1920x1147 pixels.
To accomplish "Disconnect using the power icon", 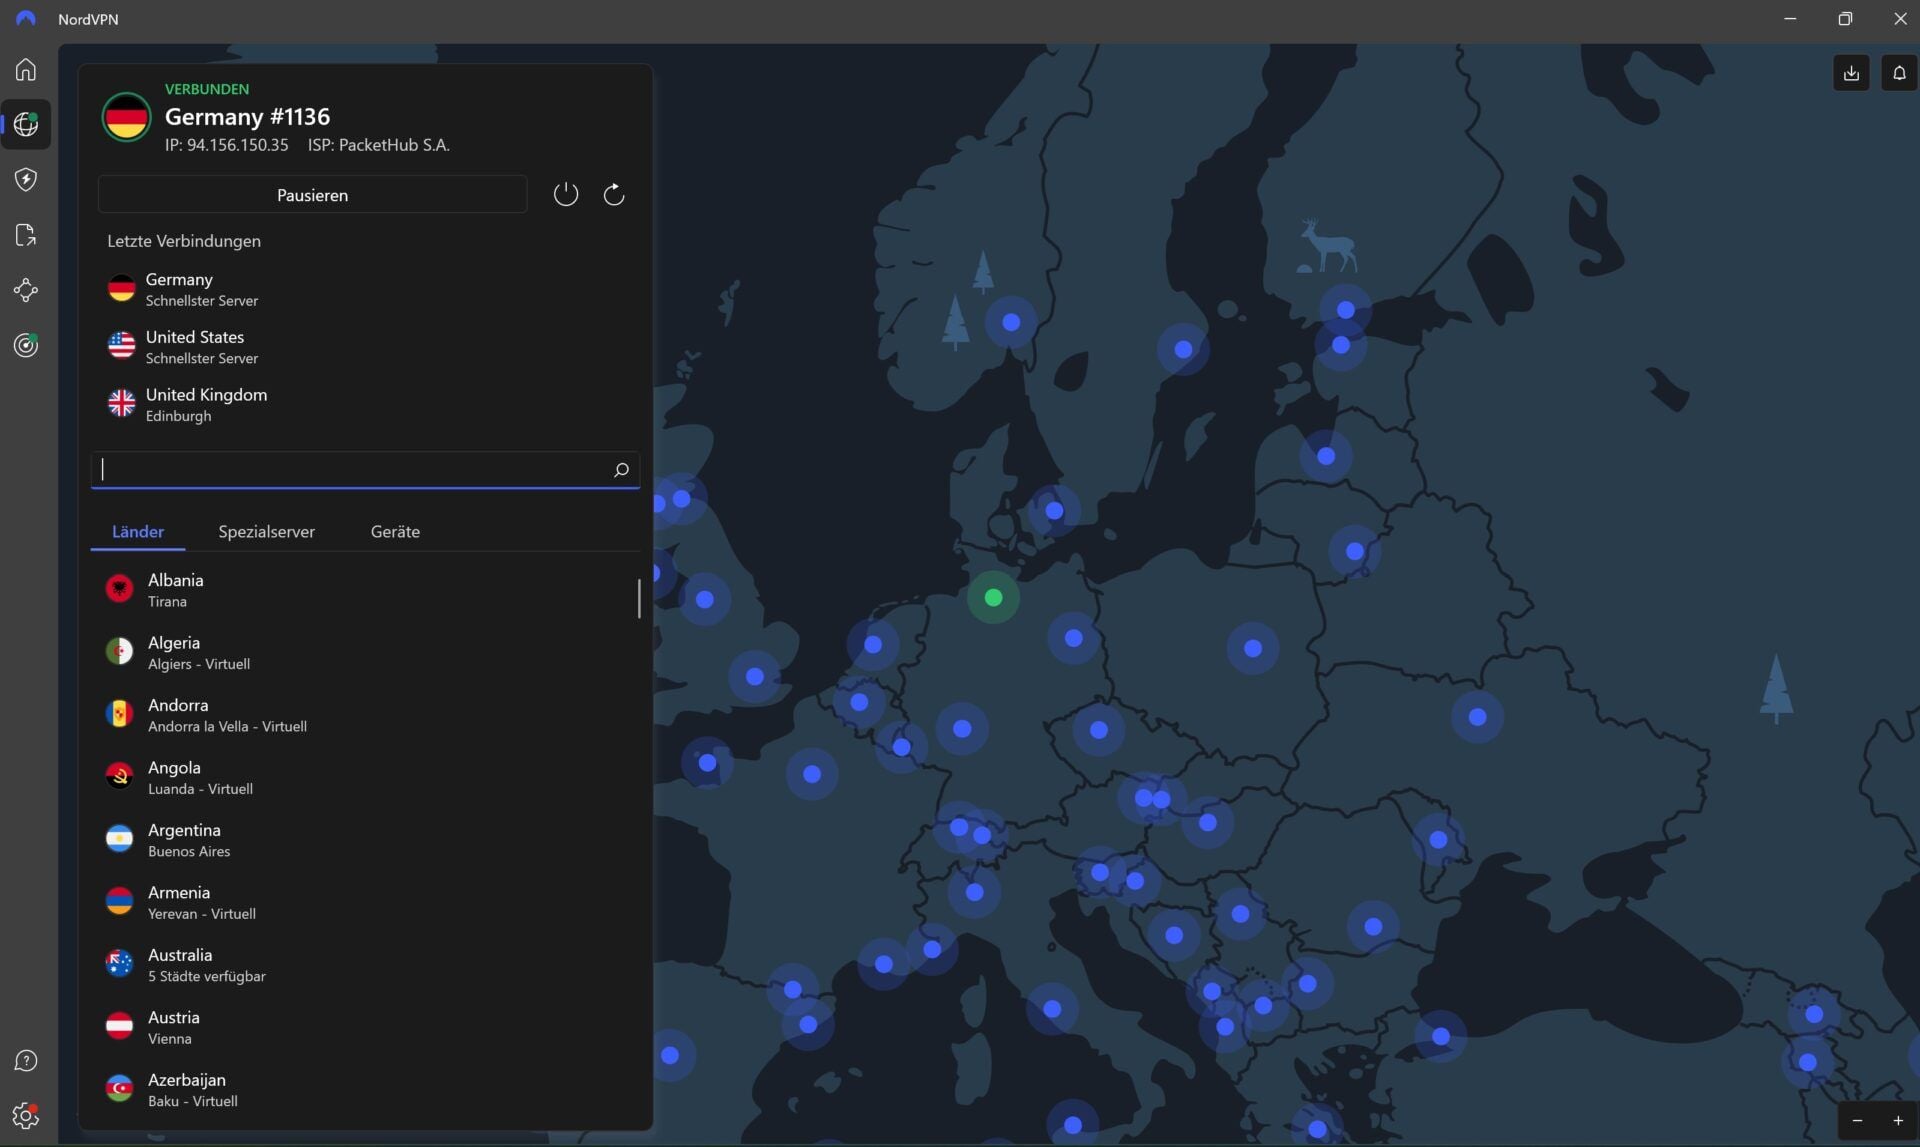I will (566, 194).
